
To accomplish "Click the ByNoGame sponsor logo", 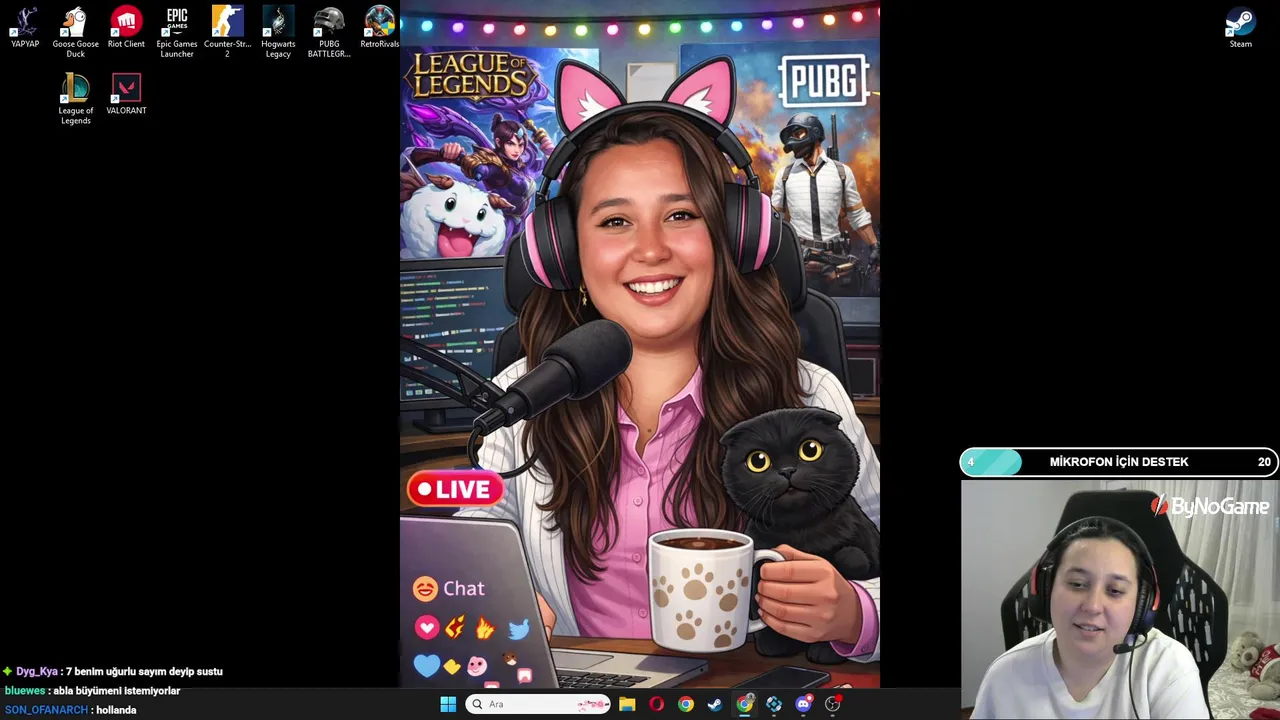I will [x=1211, y=507].
